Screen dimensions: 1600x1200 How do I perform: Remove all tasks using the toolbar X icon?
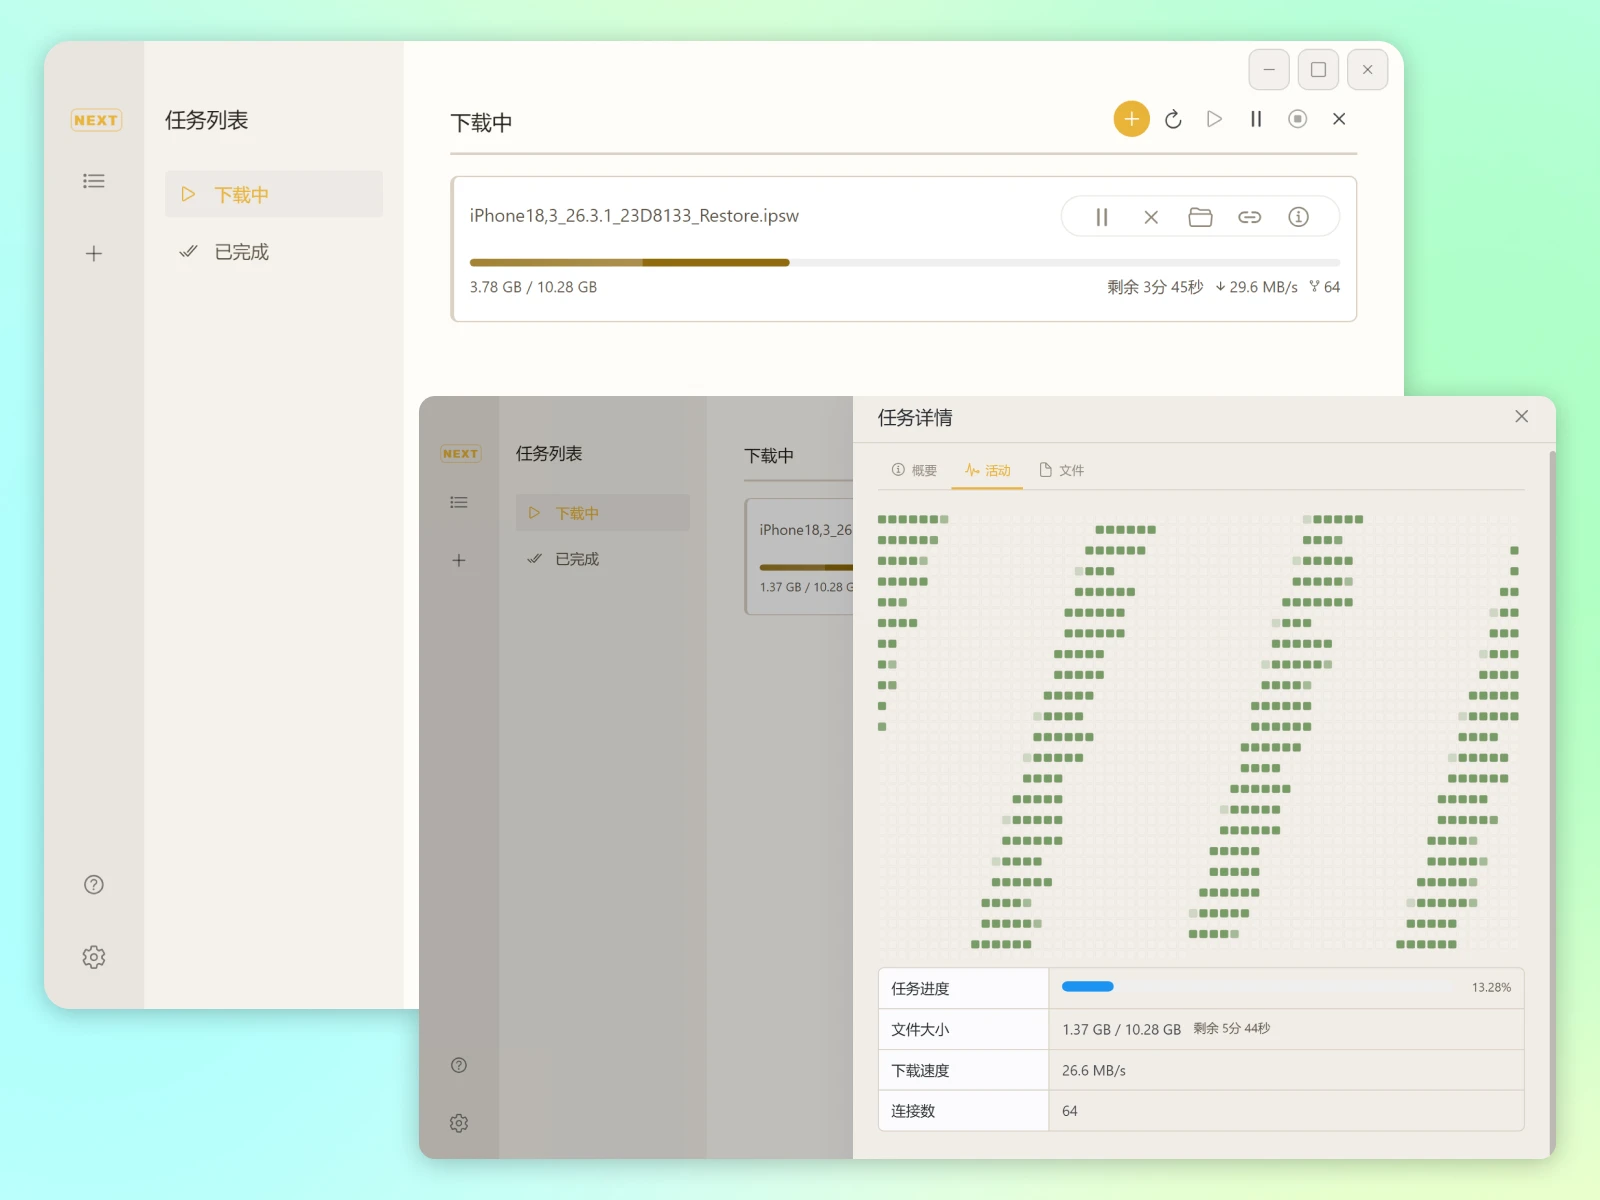[x=1339, y=119]
